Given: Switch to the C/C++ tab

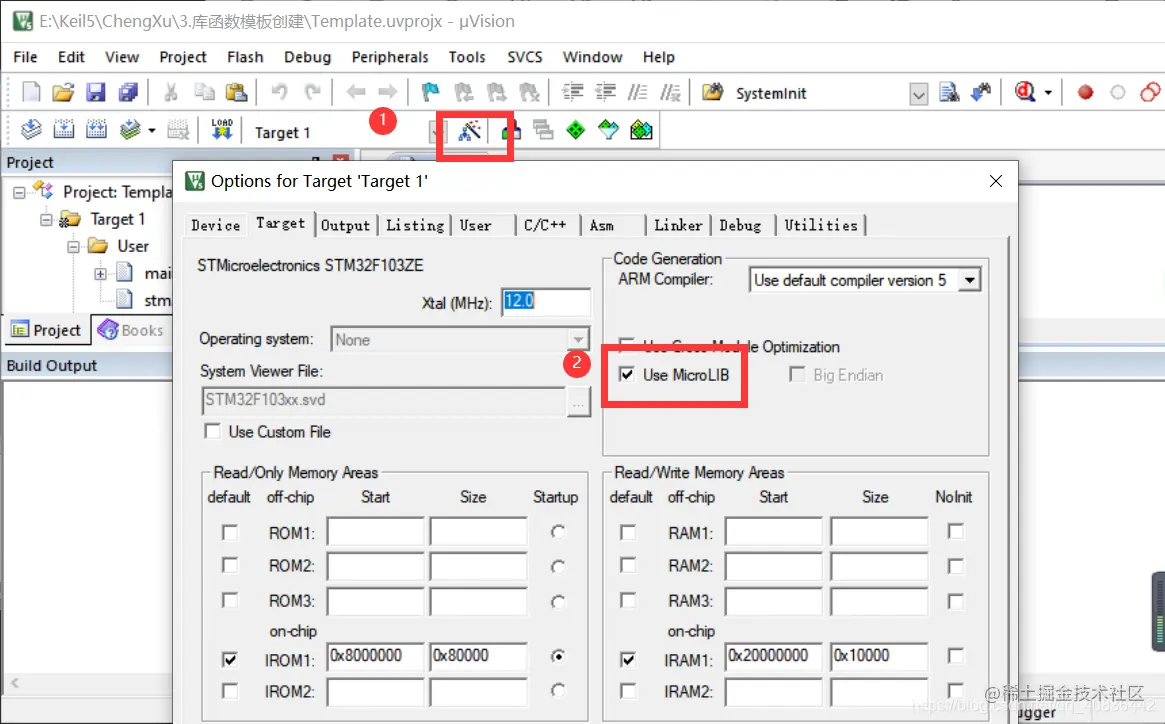Looking at the screenshot, I should click(x=545, y=225).
